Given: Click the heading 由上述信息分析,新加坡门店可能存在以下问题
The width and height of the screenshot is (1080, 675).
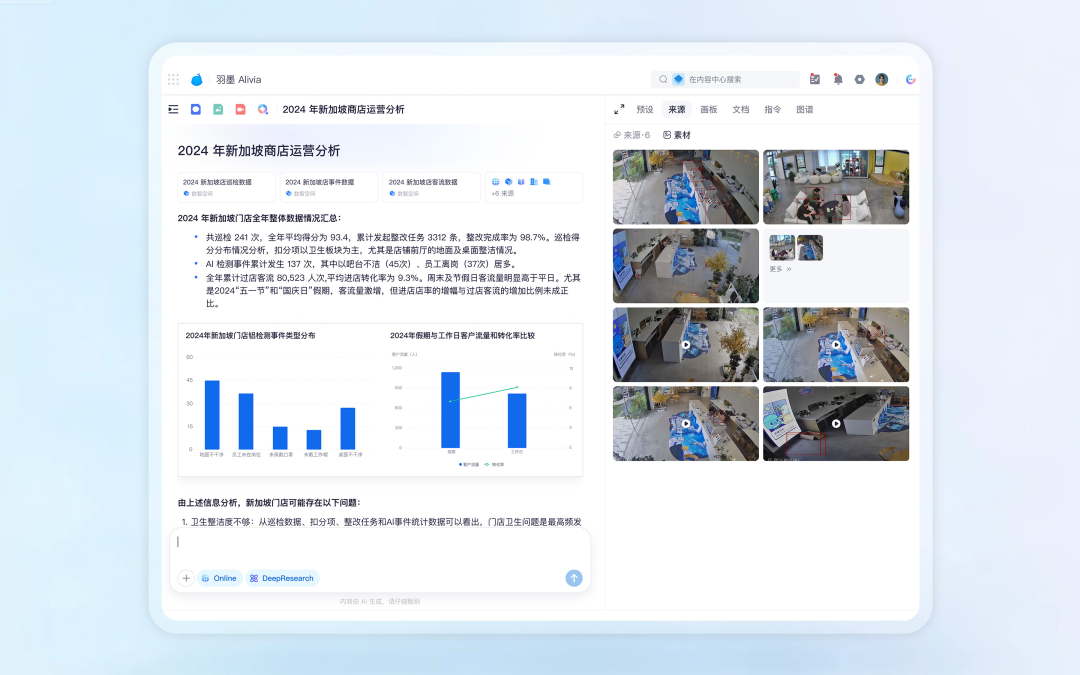Looking at the screenshot, I should pos(269,503).
